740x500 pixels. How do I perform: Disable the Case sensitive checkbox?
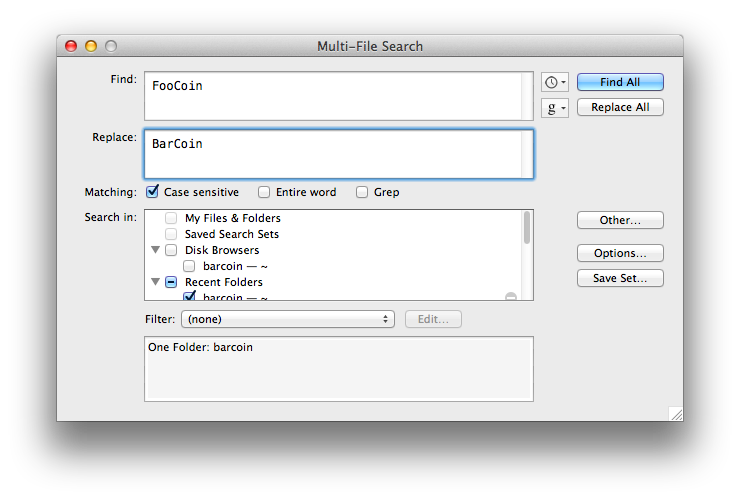(x=152, y=192)
